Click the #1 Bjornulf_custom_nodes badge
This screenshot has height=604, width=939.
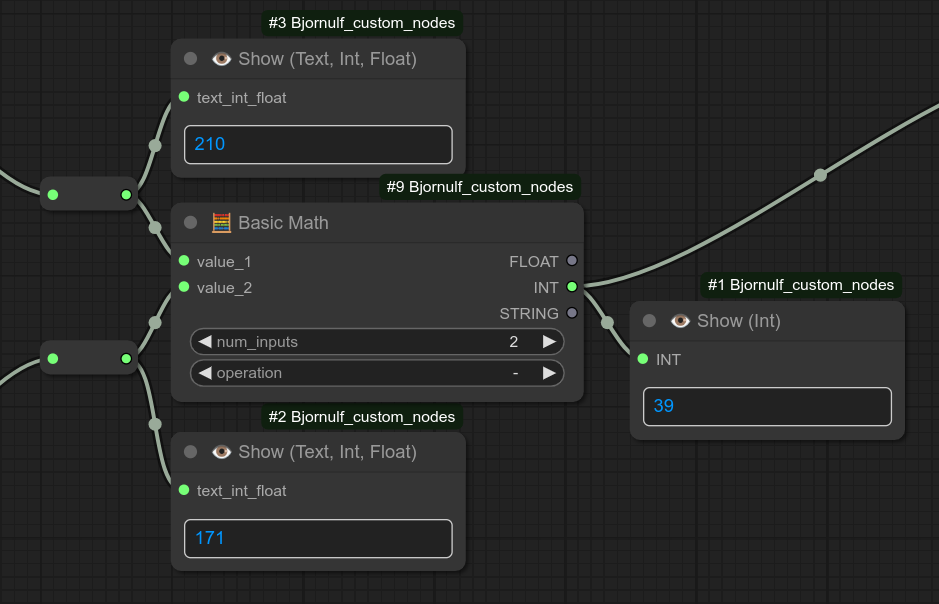point(801,285)
